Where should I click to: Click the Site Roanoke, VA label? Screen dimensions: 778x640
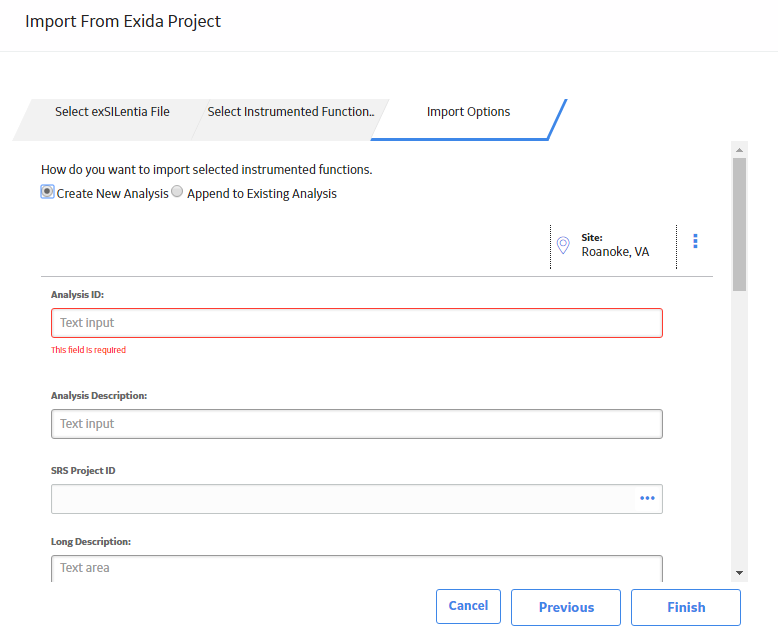pyautogui.click(x=615, y=245)
